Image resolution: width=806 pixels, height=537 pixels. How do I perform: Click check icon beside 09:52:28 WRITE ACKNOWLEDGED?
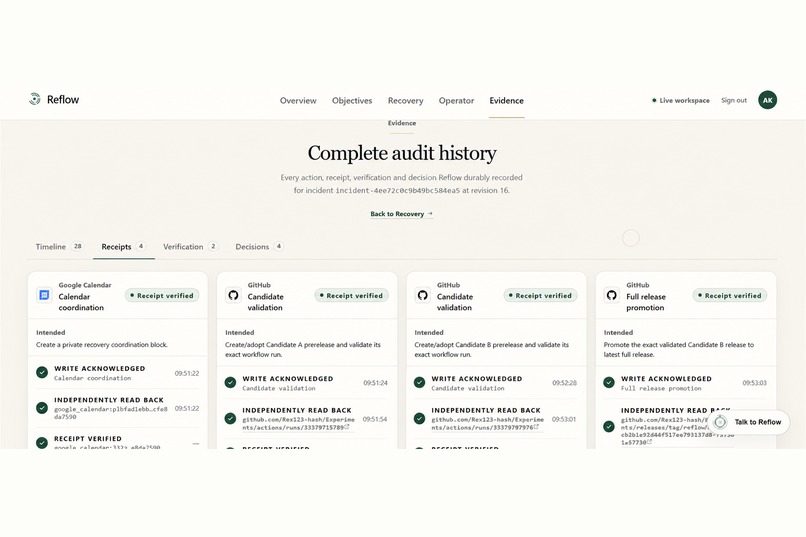tap(419, 383)
